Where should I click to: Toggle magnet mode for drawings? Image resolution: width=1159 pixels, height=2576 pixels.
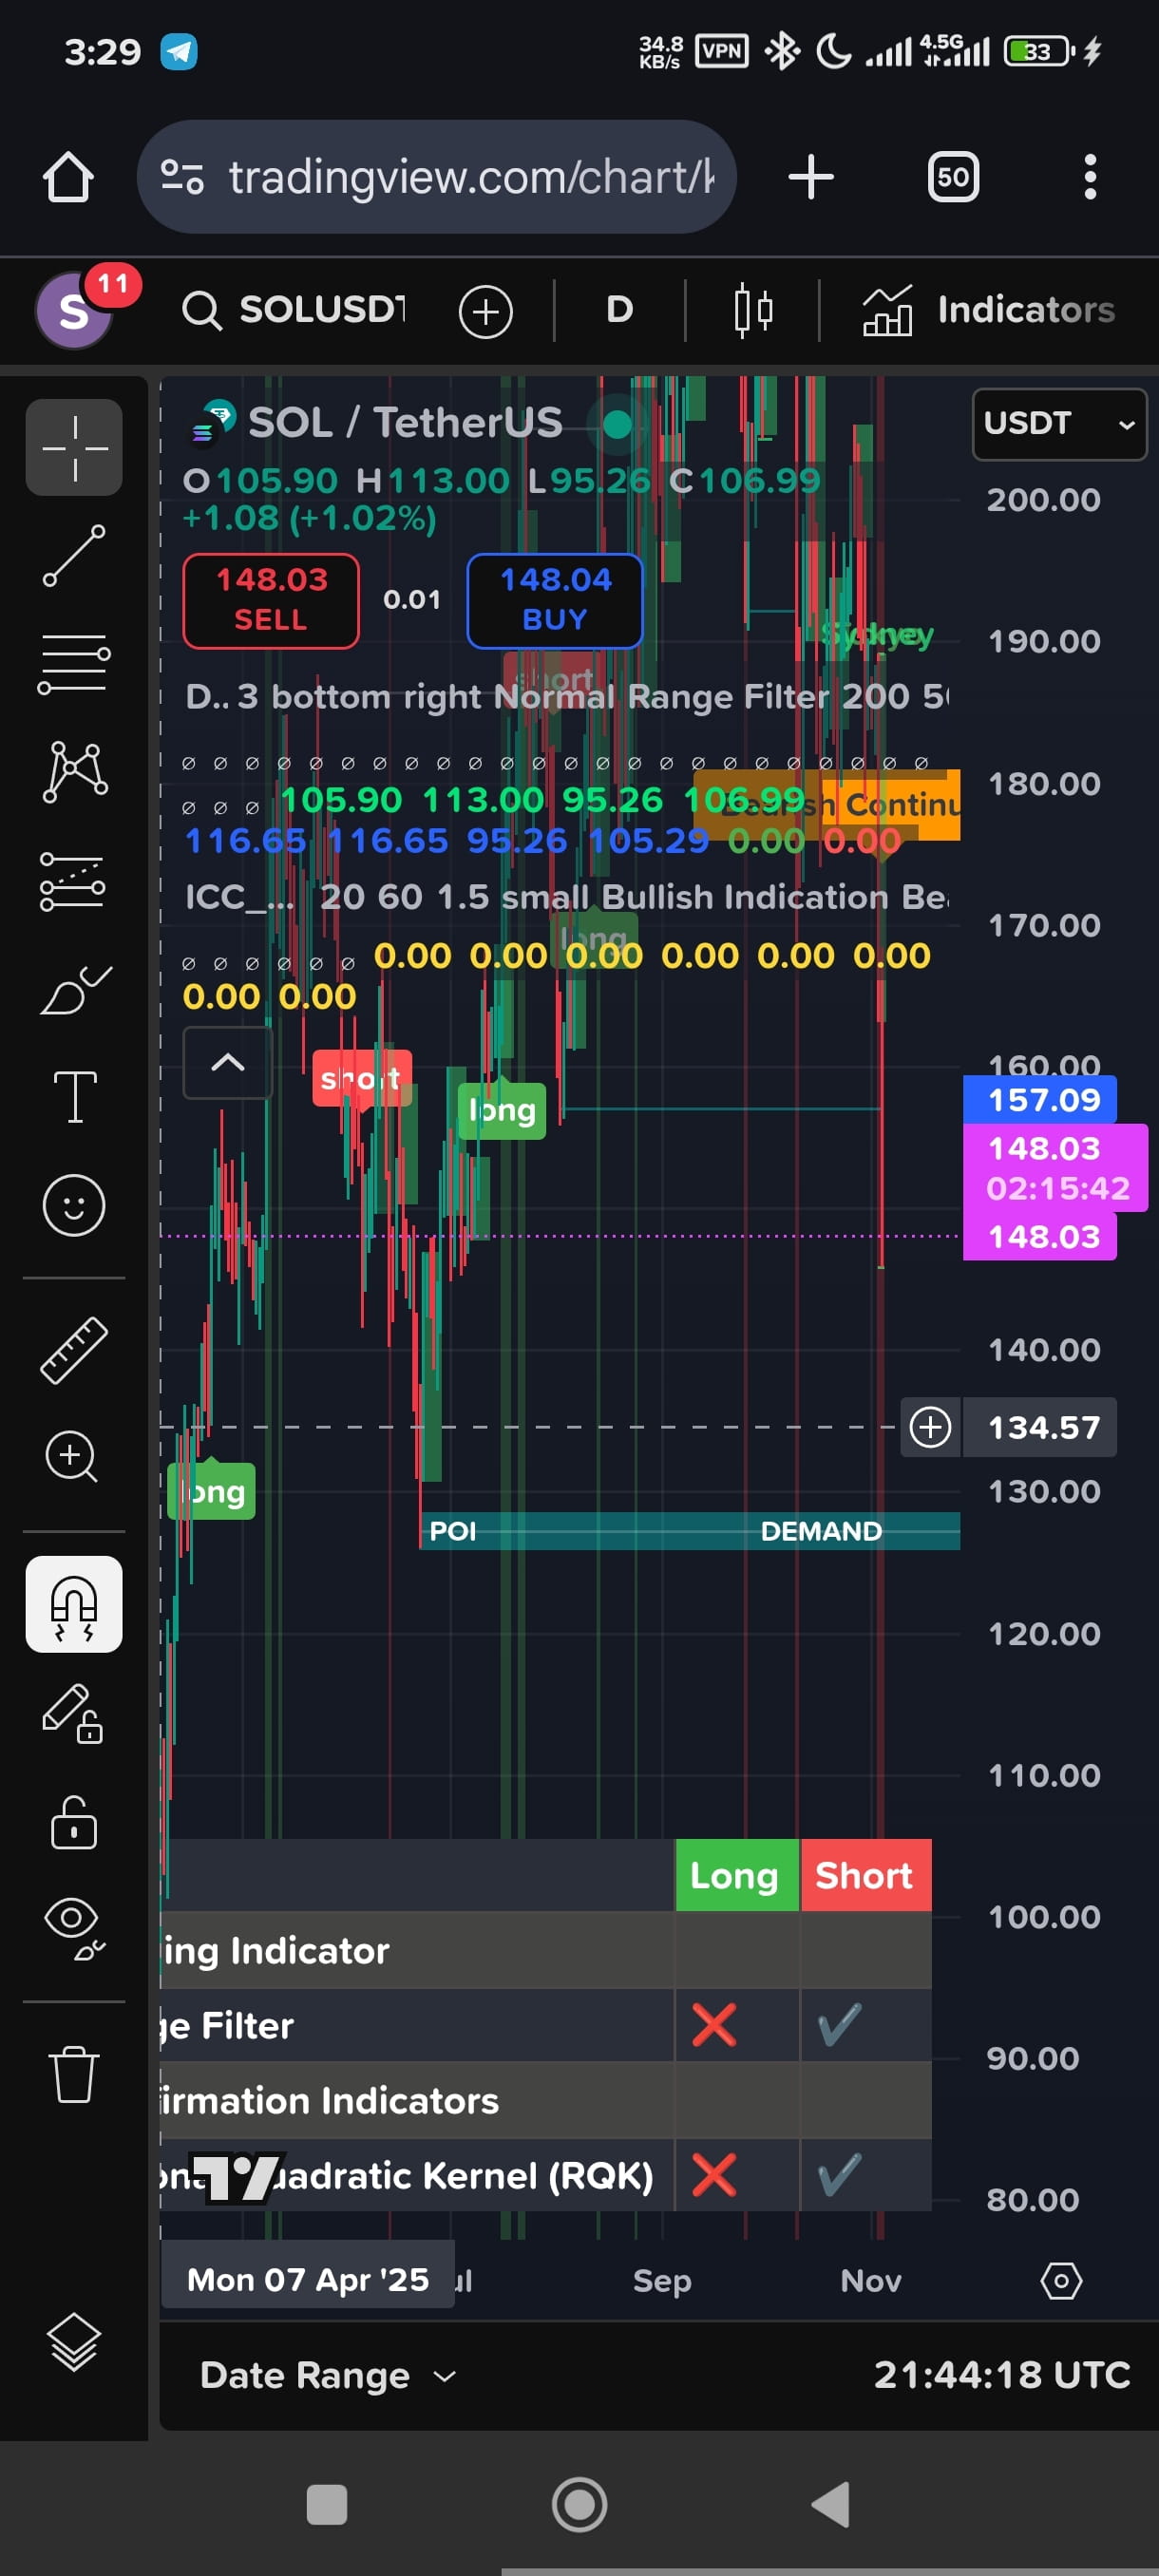point(74,1604)
